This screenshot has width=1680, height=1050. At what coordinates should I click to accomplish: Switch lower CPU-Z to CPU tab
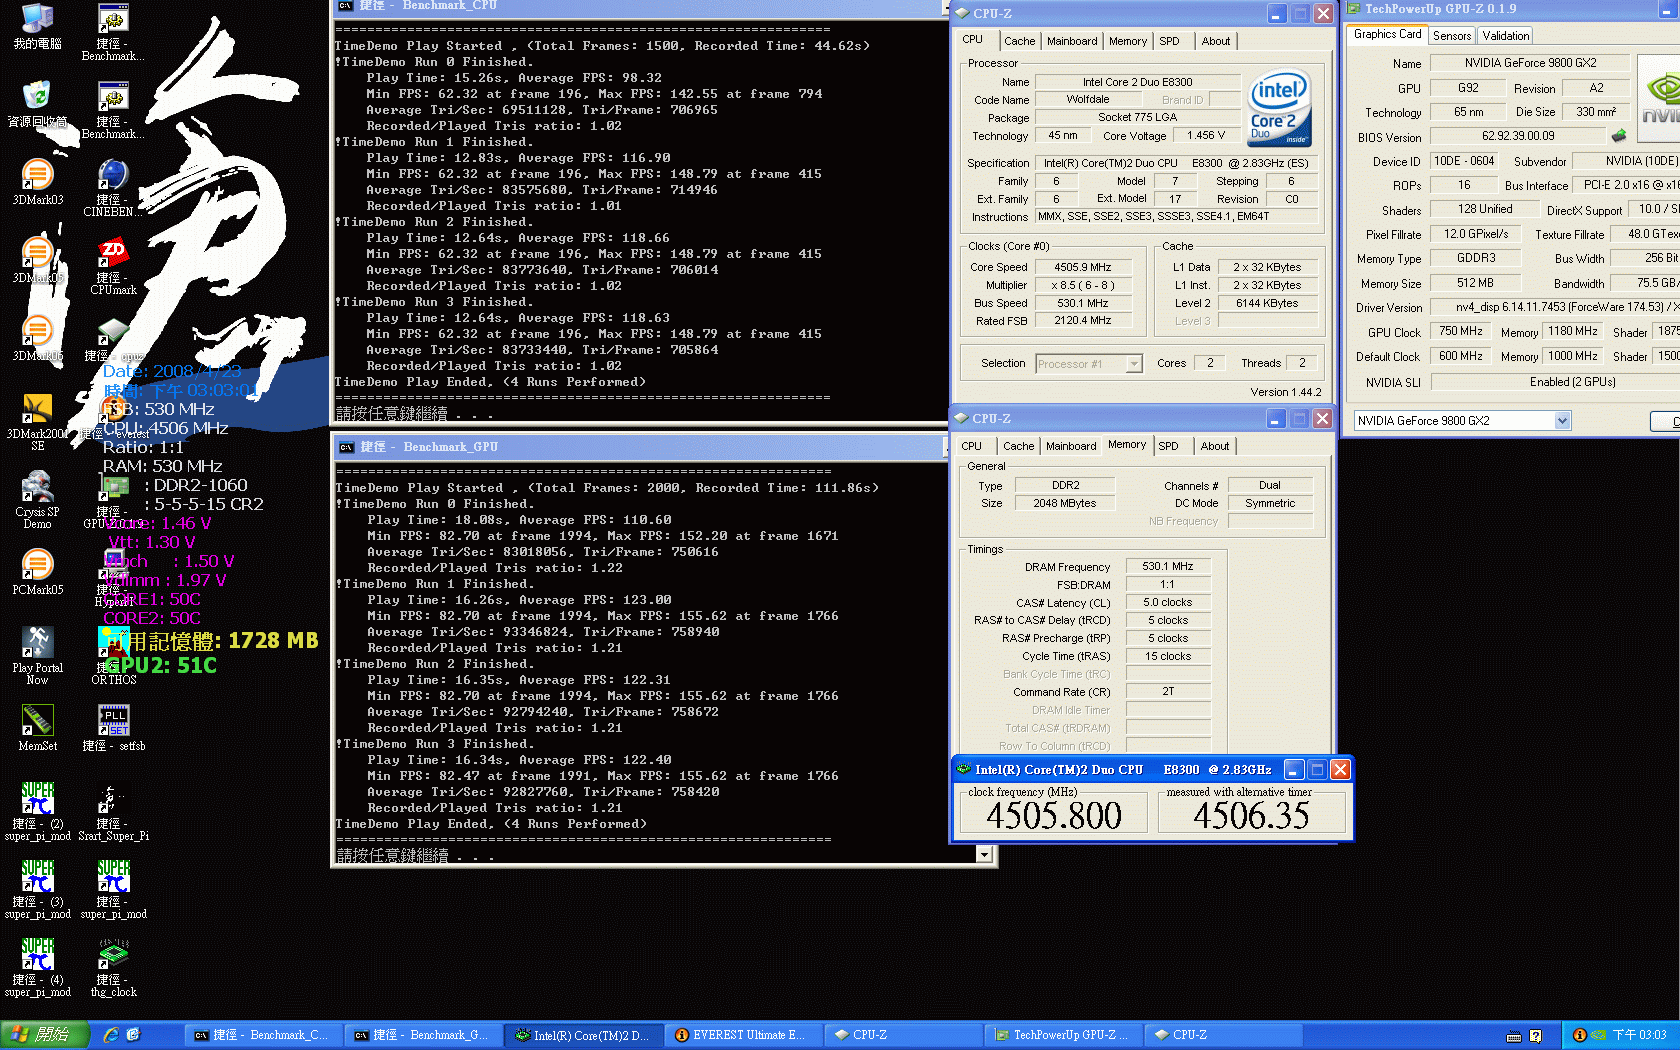971,446
